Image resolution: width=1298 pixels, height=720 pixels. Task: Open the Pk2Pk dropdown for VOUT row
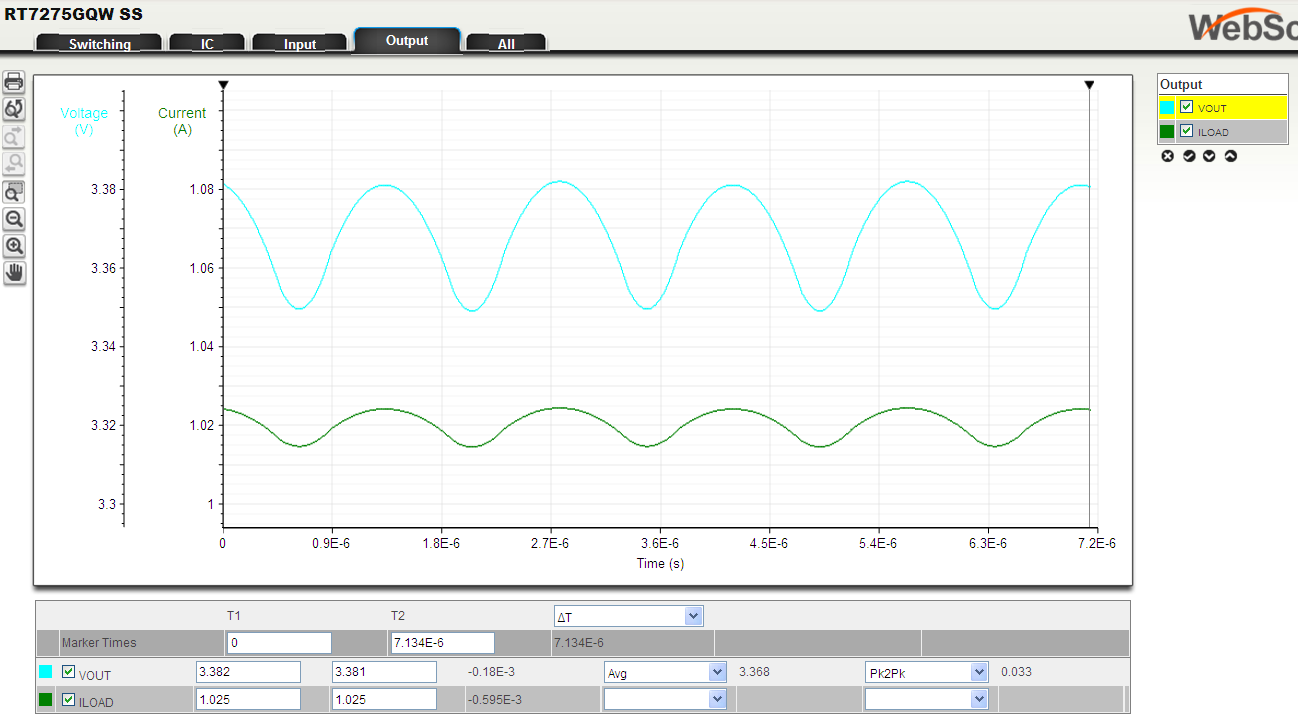926,671
